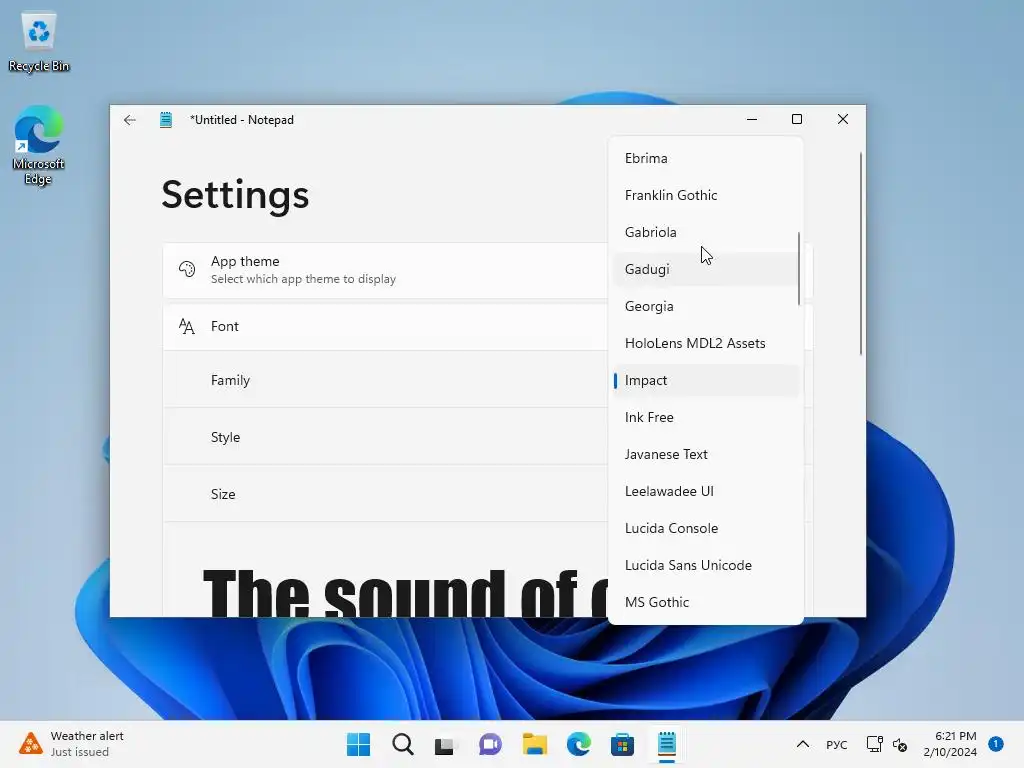Open the Windows Start menu
Viewport: 1024px width, 768px height.
[x=358, y=744]
